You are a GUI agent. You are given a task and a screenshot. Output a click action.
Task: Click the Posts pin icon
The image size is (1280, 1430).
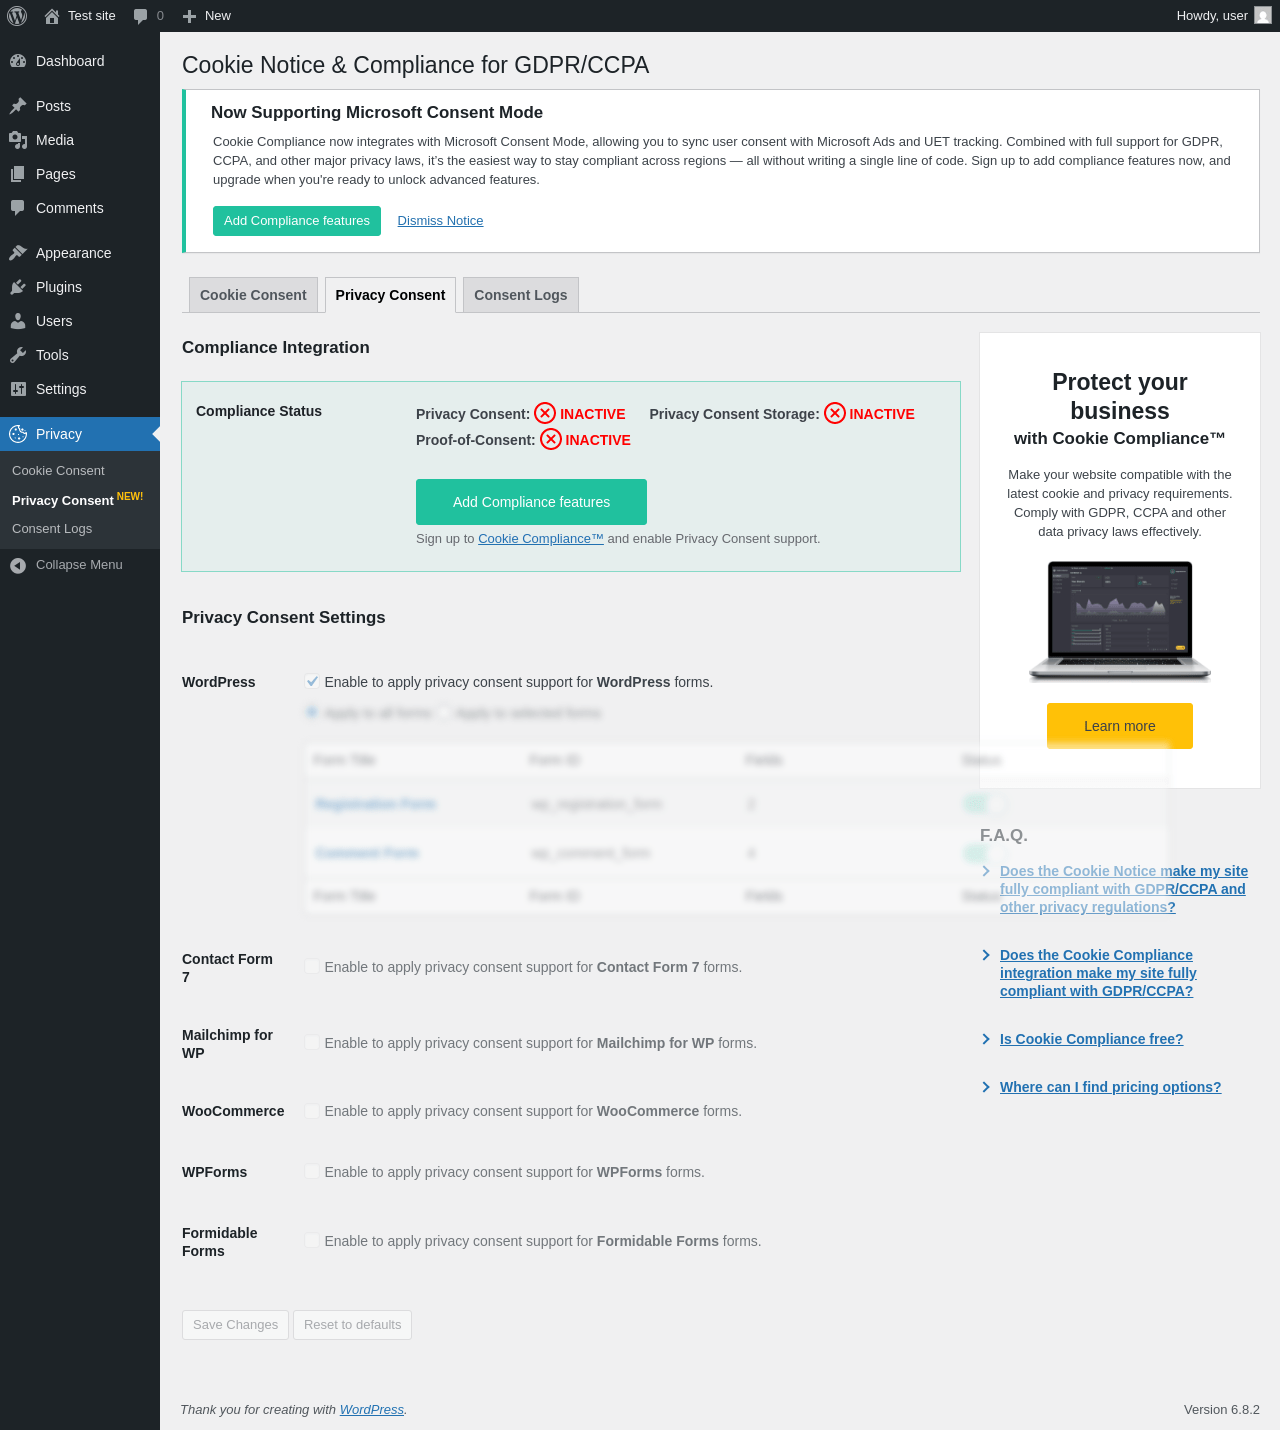[x=18, y=106]
